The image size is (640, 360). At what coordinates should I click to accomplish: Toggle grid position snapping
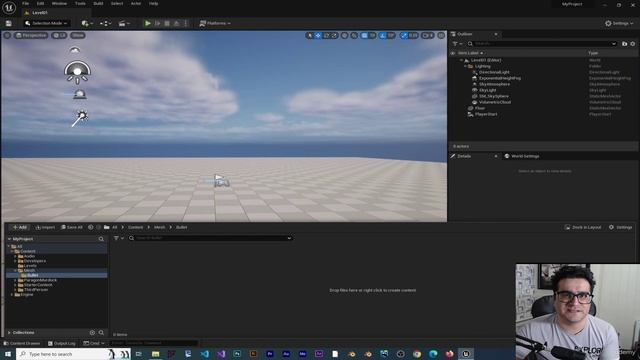[364, 36]
